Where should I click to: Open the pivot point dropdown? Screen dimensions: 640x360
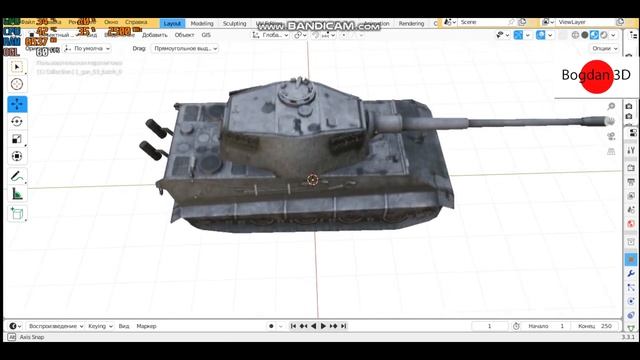(x=300, y=35)
